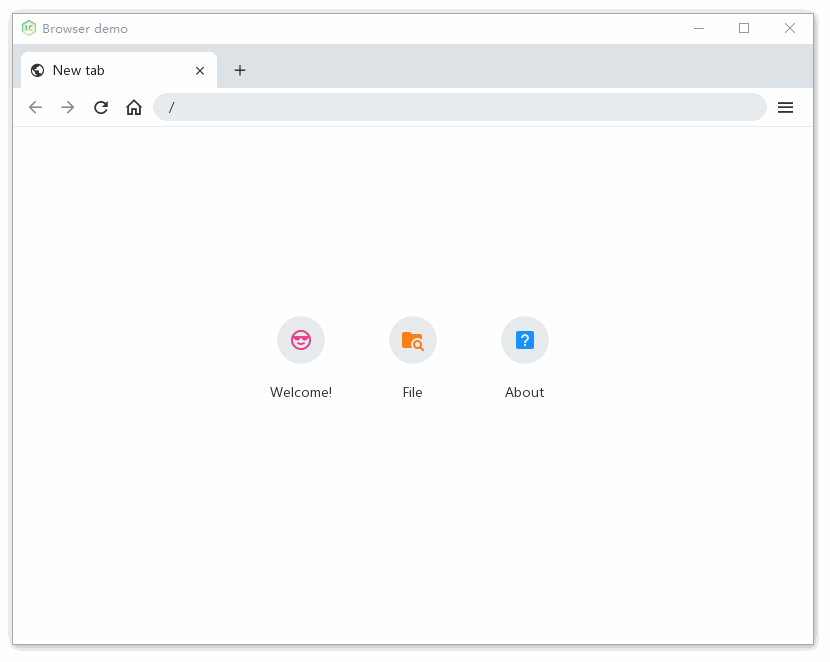
Task: Open a new tab with the plus button
Action: pos(240,70)
